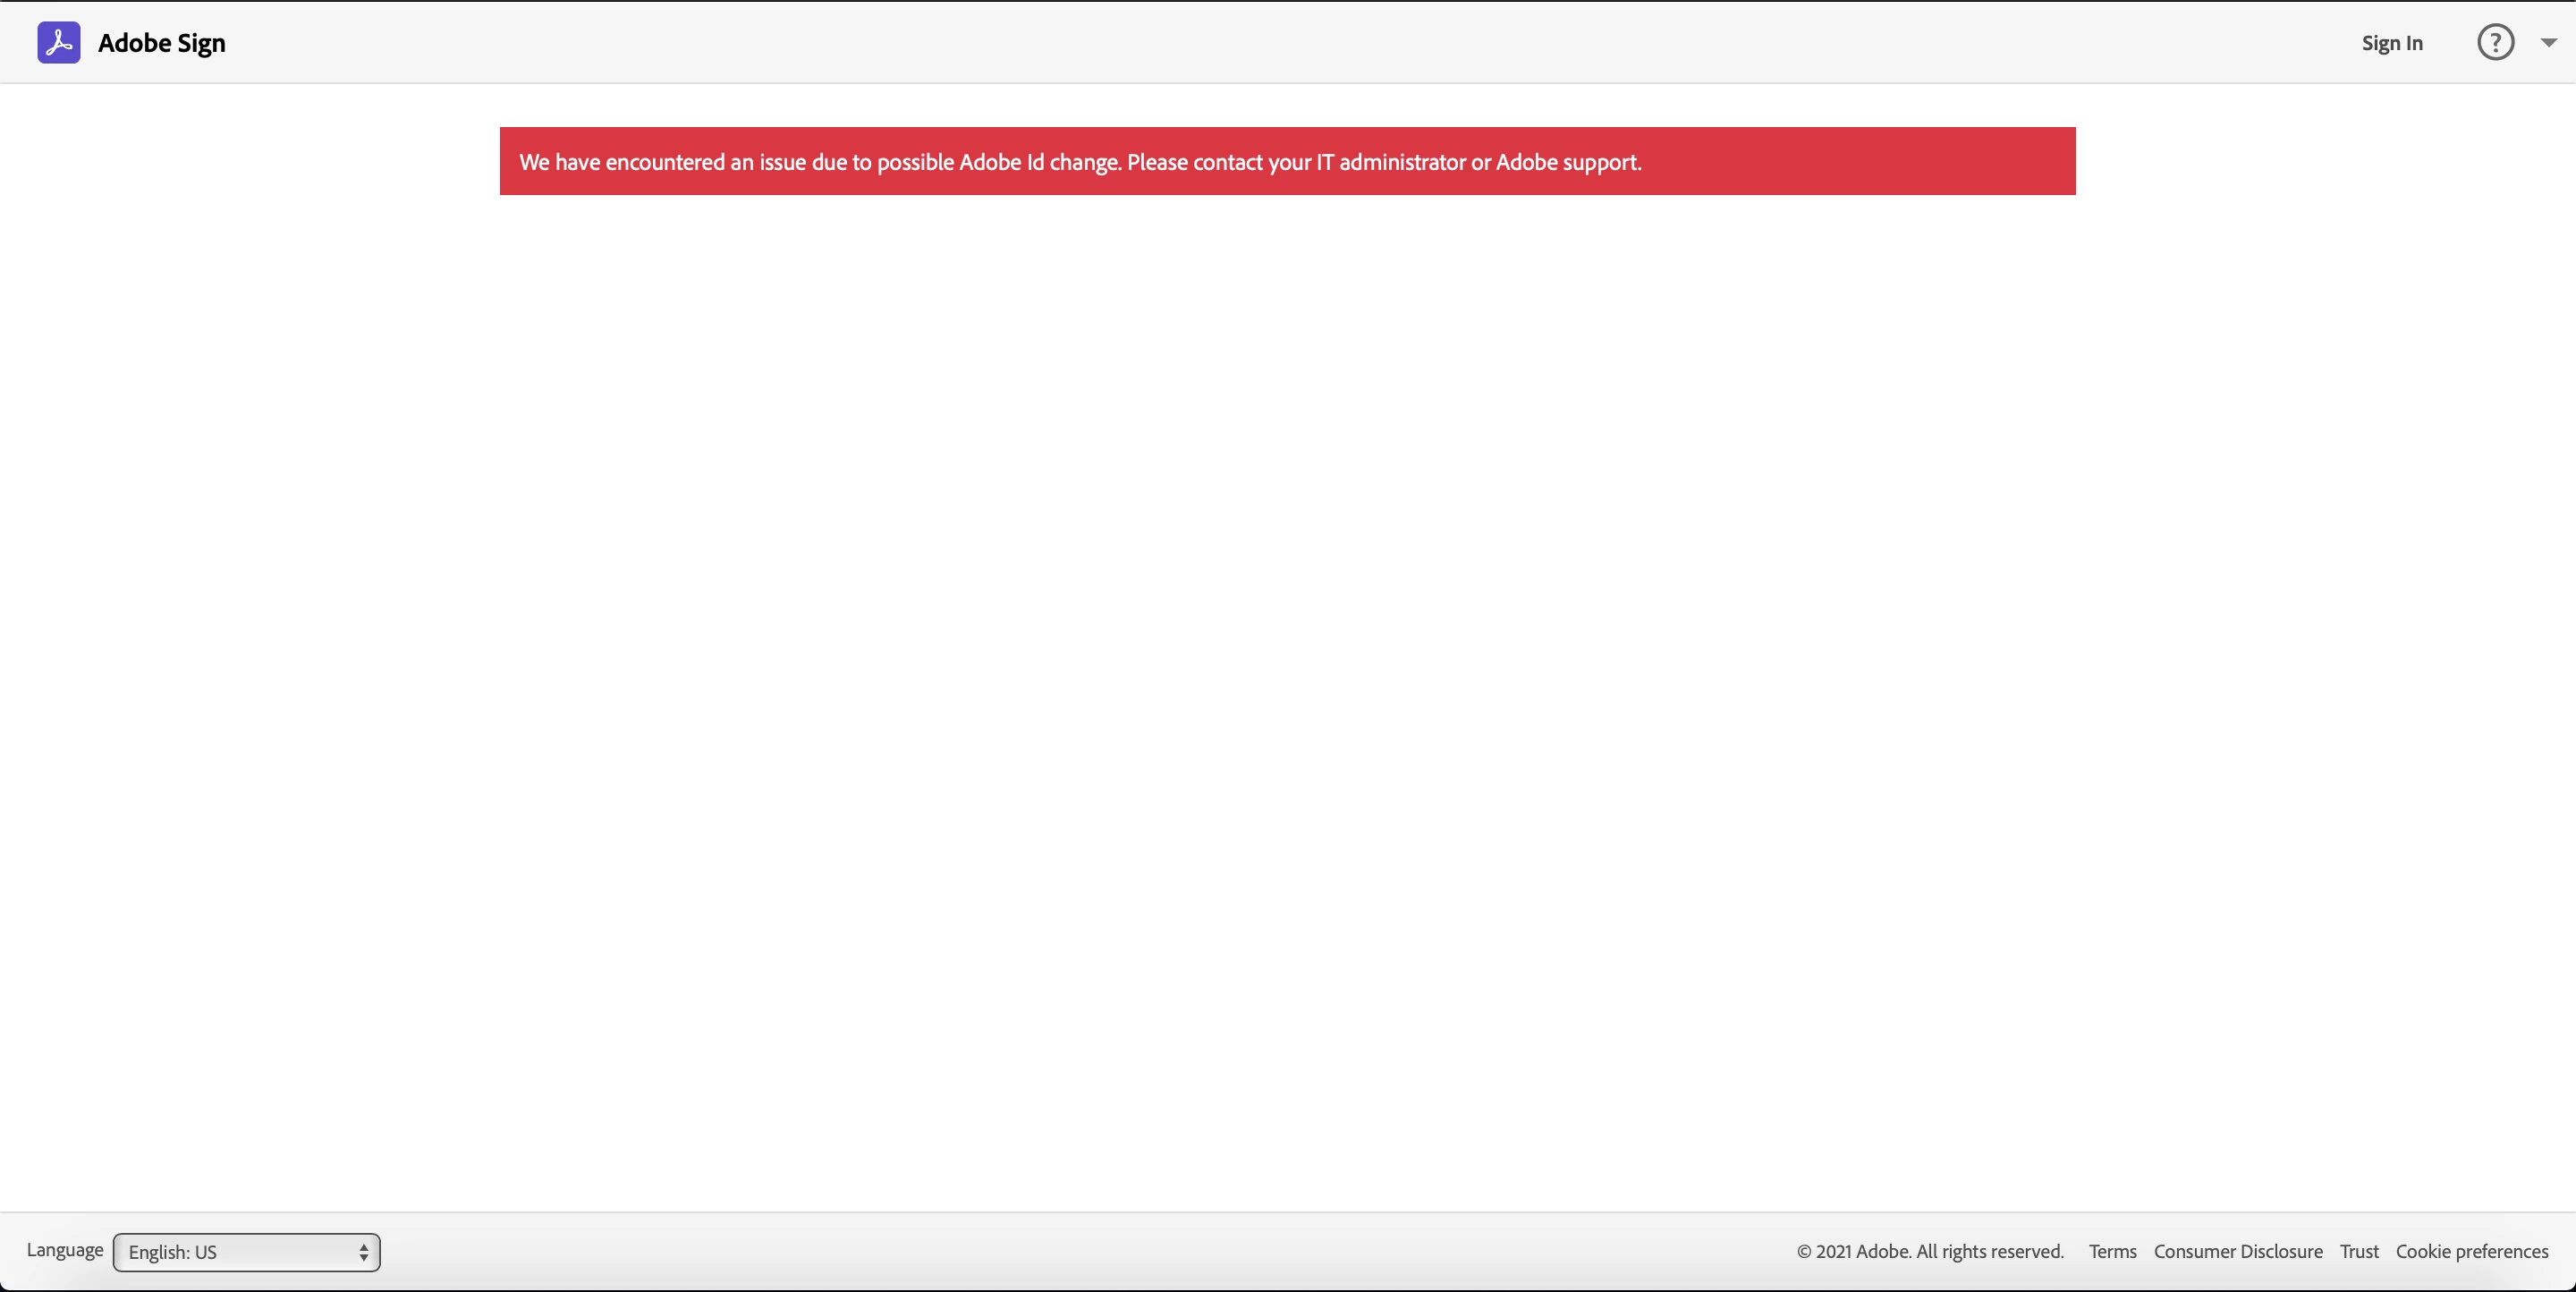Image resolution: width=2576 pixels, height=1292 pixels.
Task: Open the Sign In link
Action: point(2391,43)
